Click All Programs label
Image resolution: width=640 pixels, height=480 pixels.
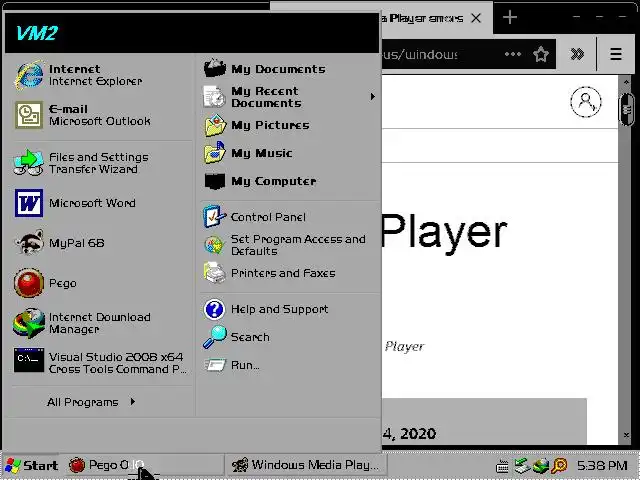pyautogui.click(x=82, y=402)
